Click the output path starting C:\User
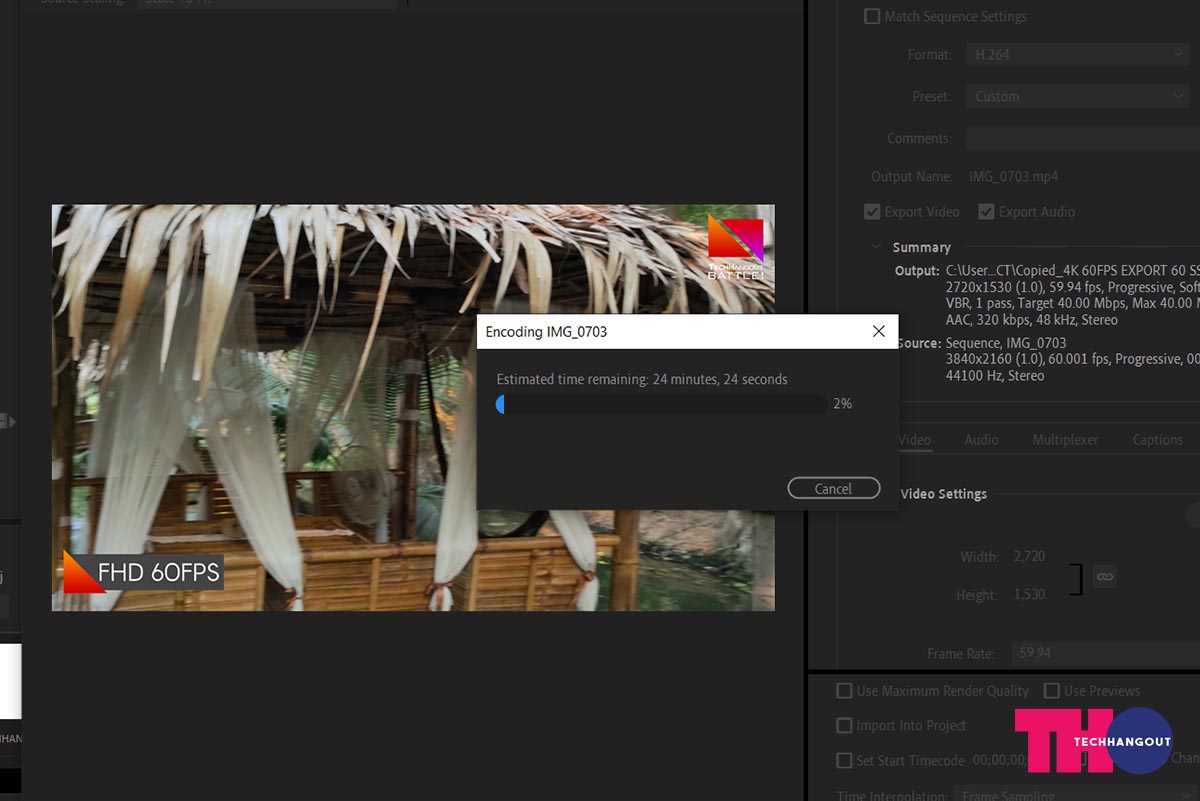Screen dimensions: 1200x801 tap(1071, 271)
